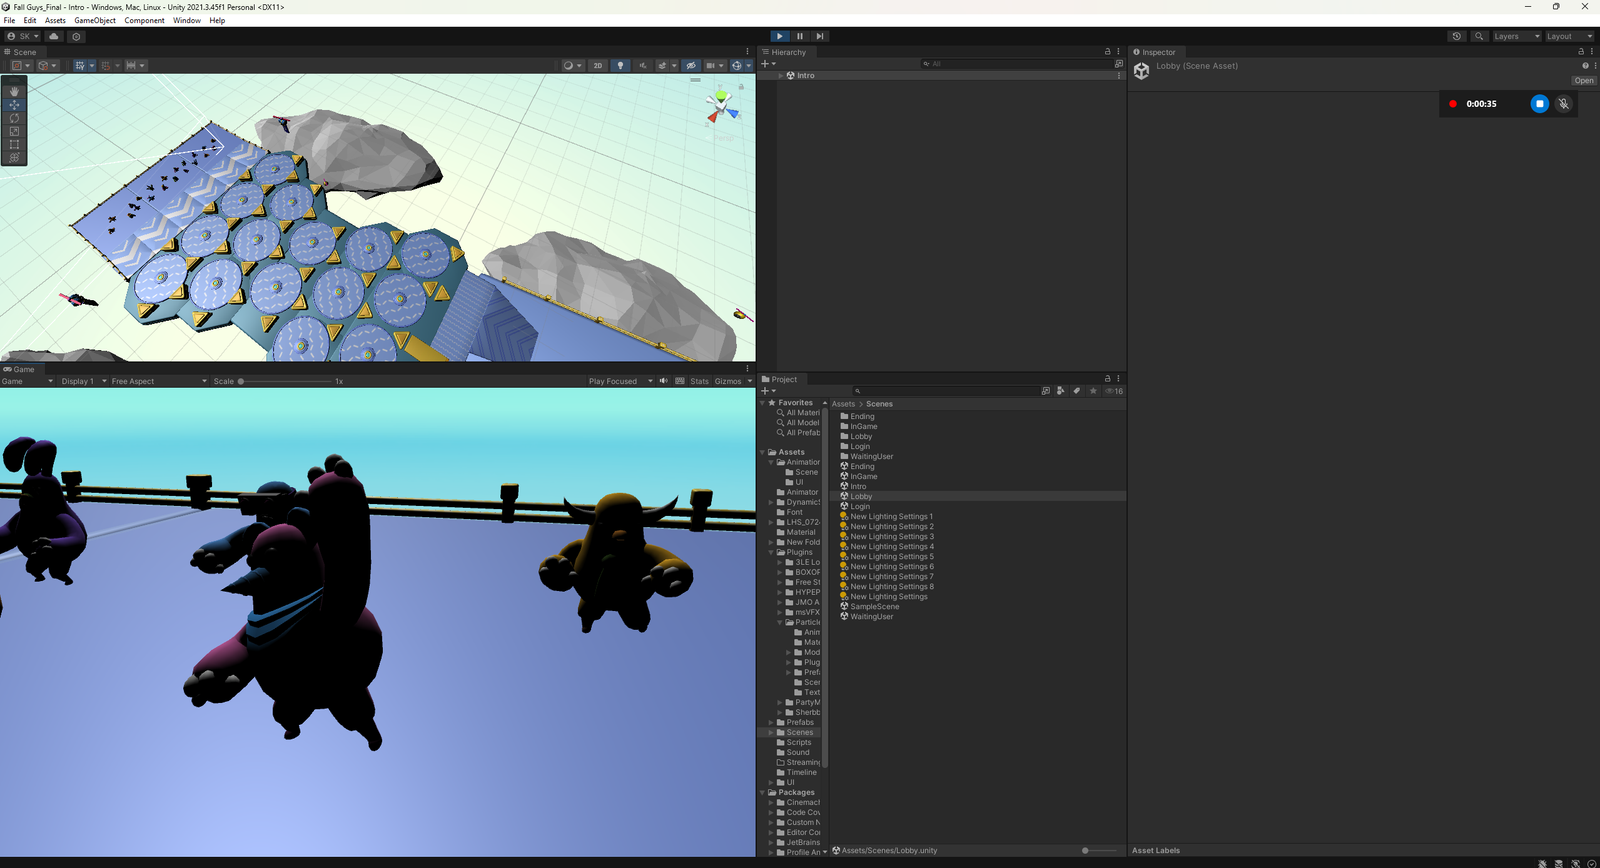Open Intro scene options kebab menu
This screenshot has height=868, width=1600.
1119,76
